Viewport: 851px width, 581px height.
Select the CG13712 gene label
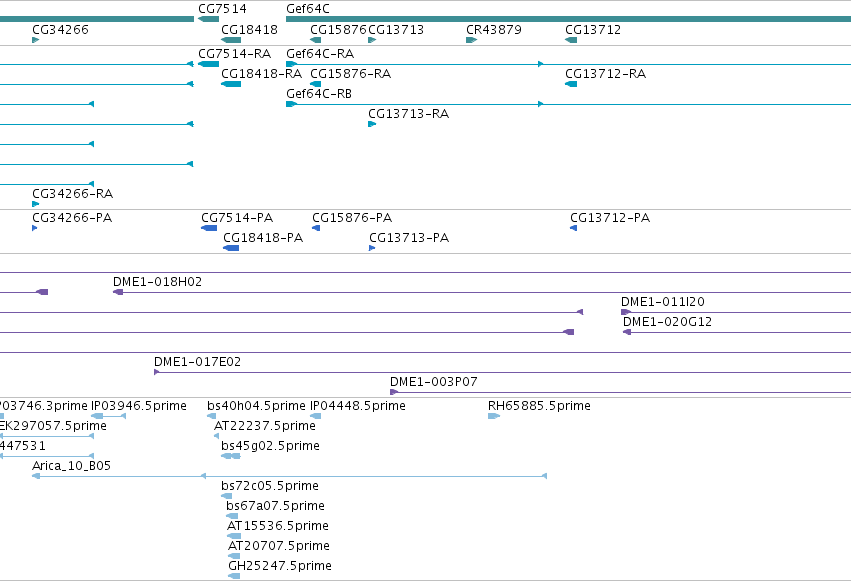click(x=593, y=29)
